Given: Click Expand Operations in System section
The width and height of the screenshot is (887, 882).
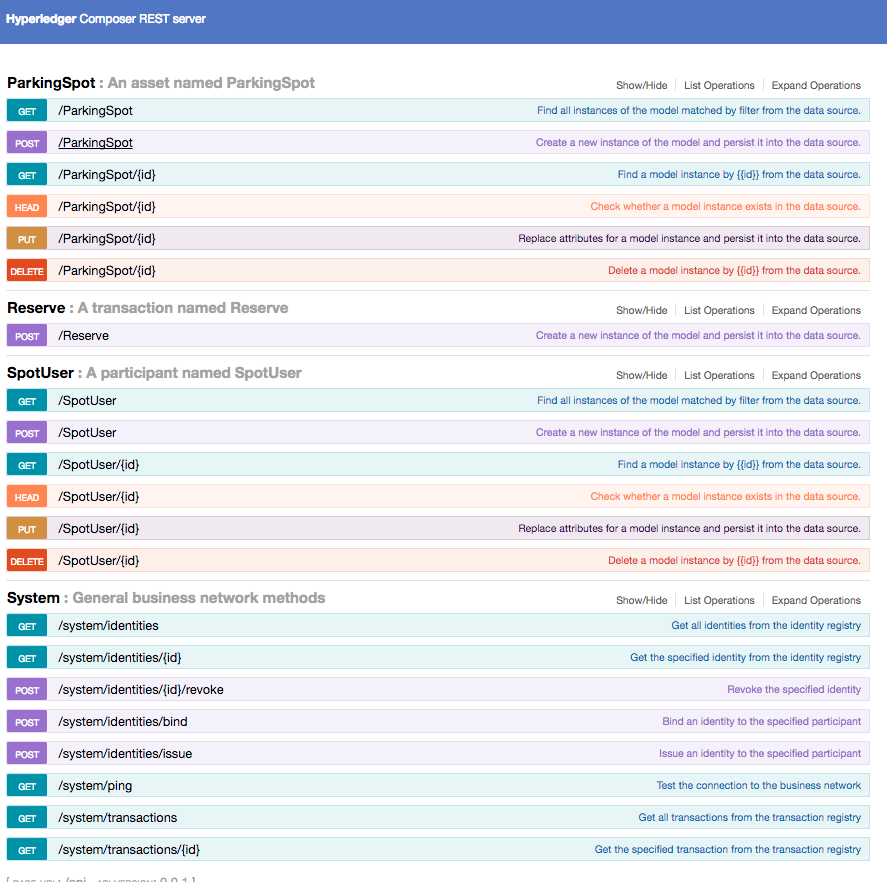Looking at the screenshot, I should pos(816,600).
